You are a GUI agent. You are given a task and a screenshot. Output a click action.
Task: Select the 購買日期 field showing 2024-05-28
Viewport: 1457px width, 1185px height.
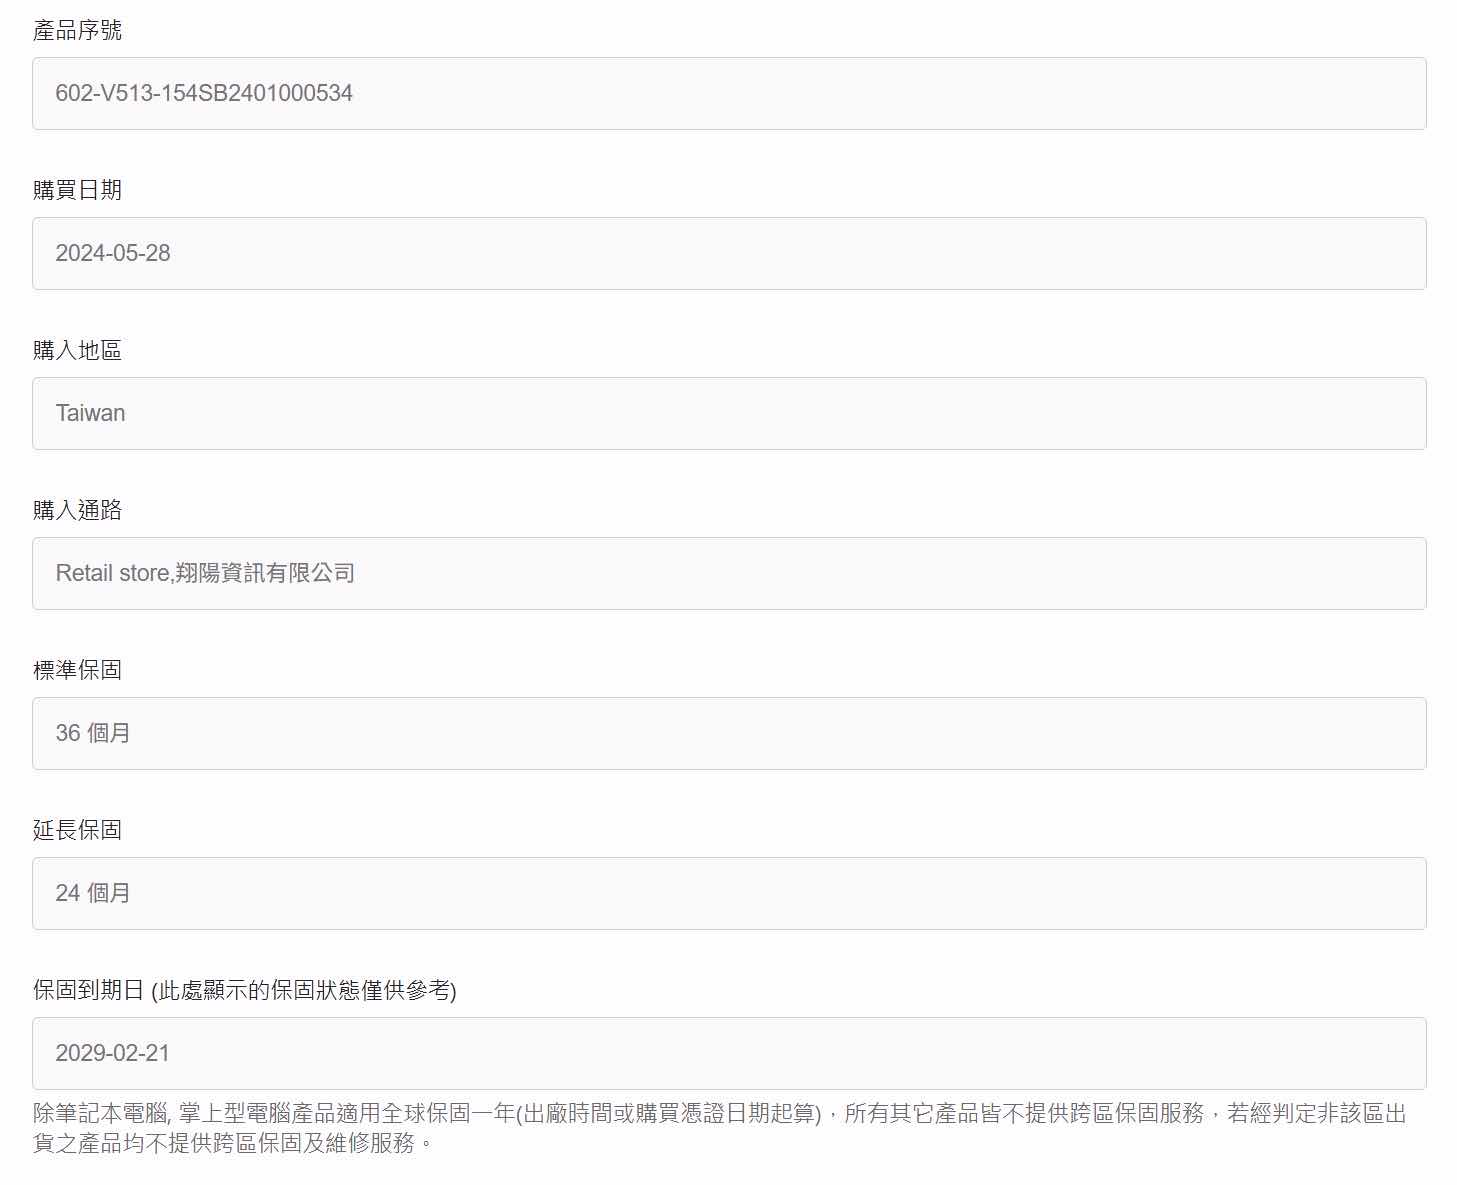coord(728,253)
